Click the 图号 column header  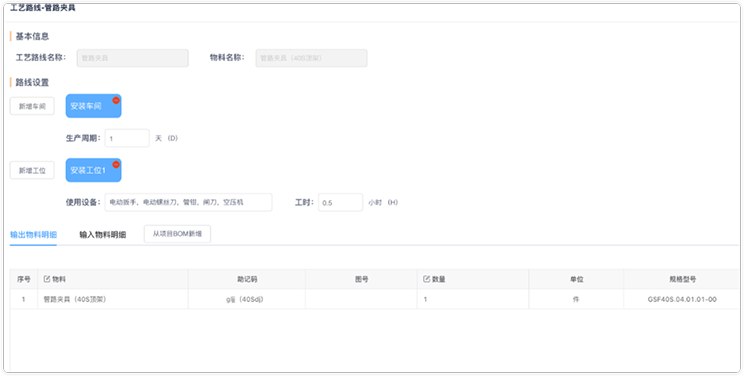tap(362, 279)
